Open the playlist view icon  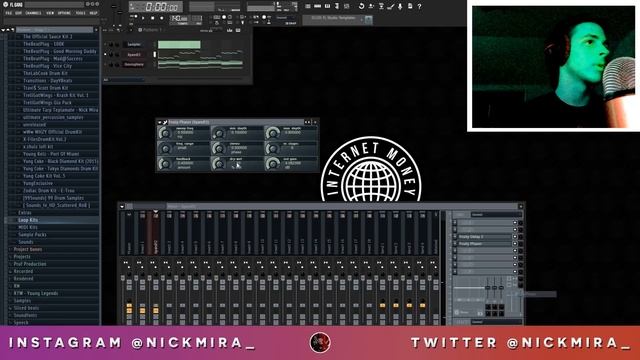click(x=308, y=7)
